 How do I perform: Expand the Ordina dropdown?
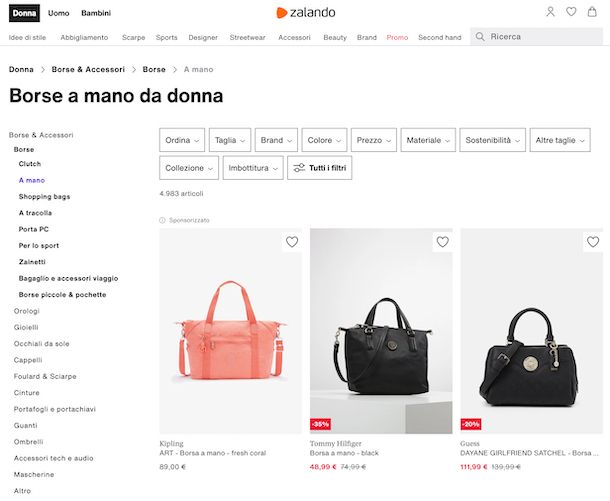pos(182,140)
